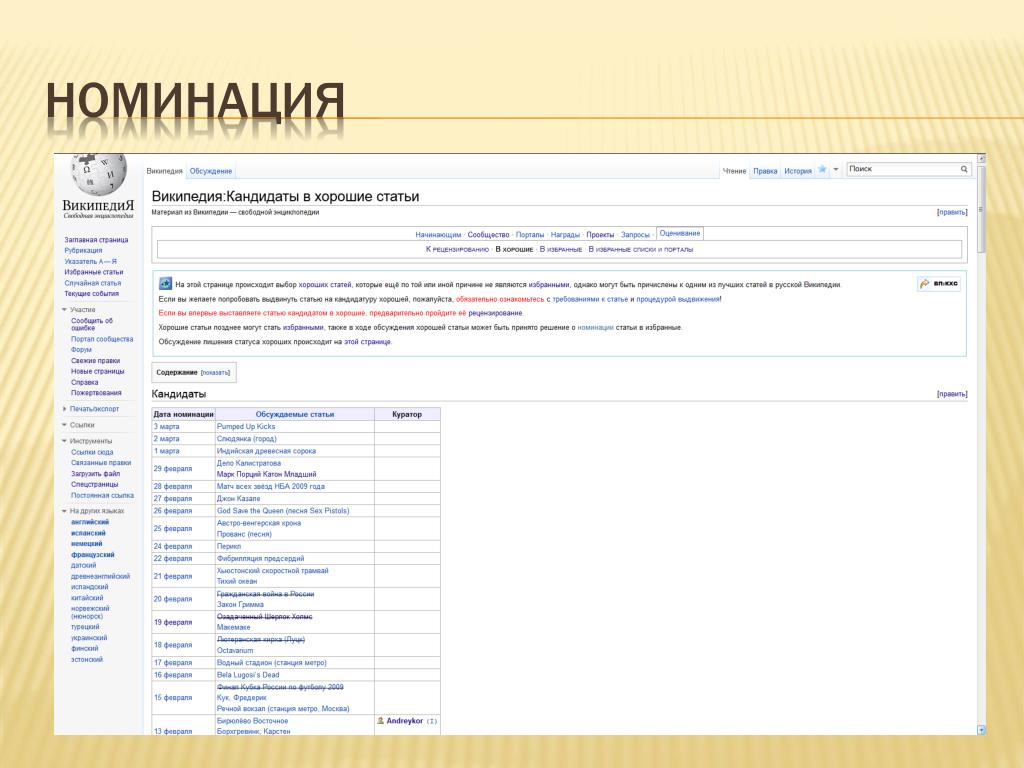Open the Порталы navigation link
Screen dimensions: 1024x768
click(x=530, y=234)
